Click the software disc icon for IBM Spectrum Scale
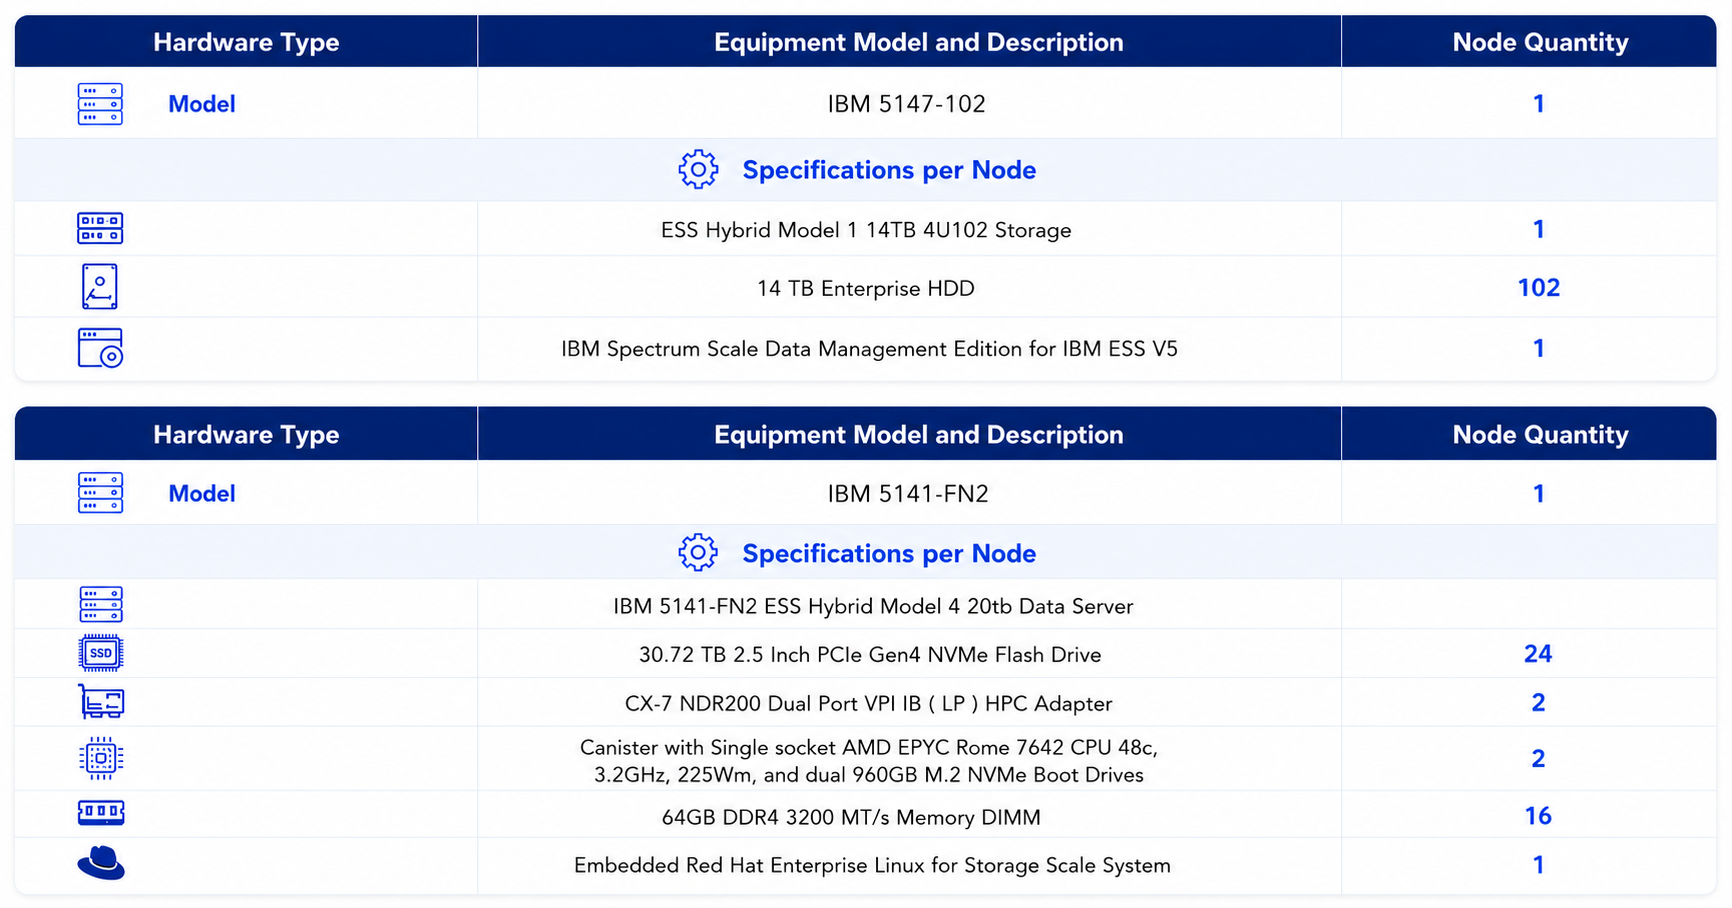Screen dimensions: 1732x908 click(x=100, y=348)
